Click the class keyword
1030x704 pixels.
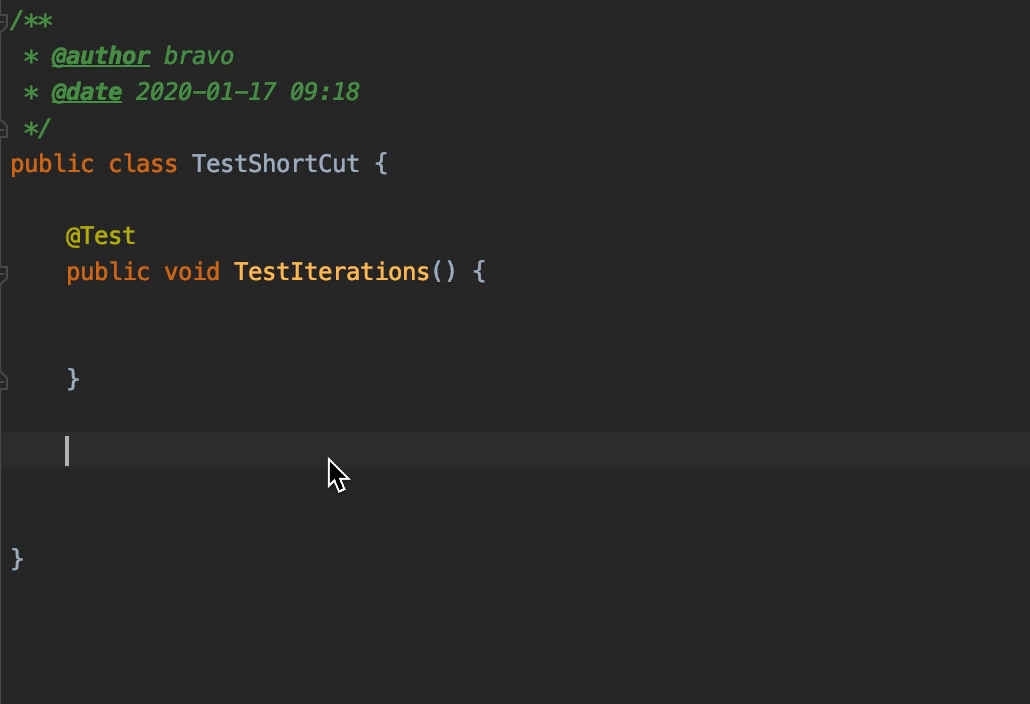coord(143,164)
